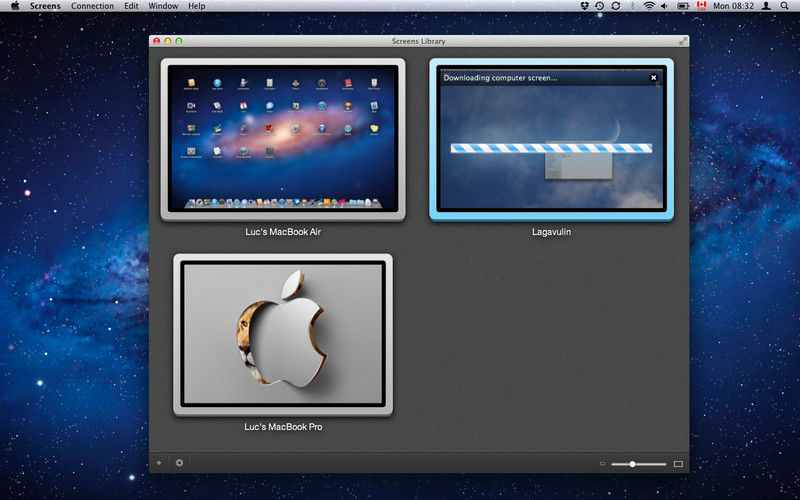Select Luc's MacBook Air screen thumbnail
Viewport: 800px width, 500px height.
283,139
